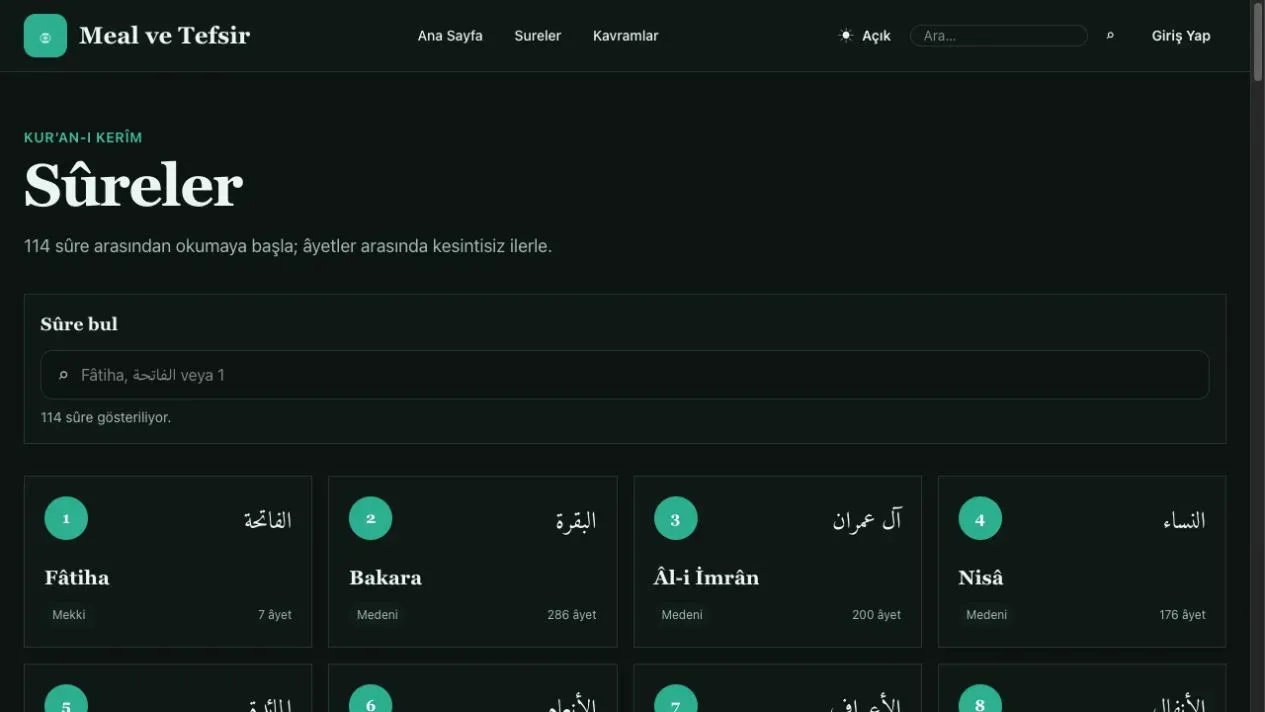Click the Meal ve Tefsir site title

164,36
